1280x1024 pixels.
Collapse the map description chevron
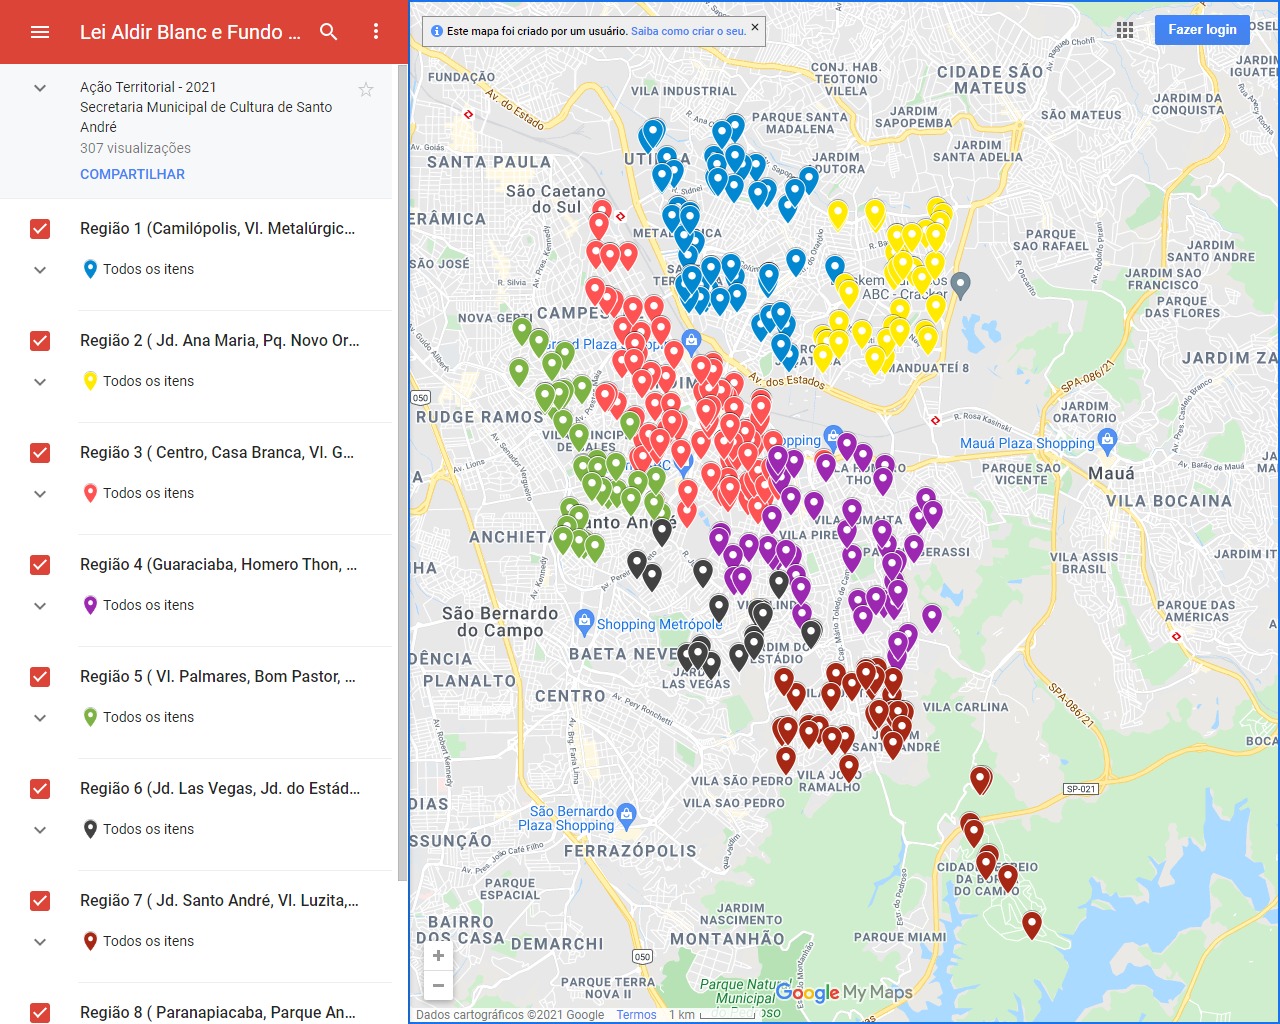[x=40, y=88]
